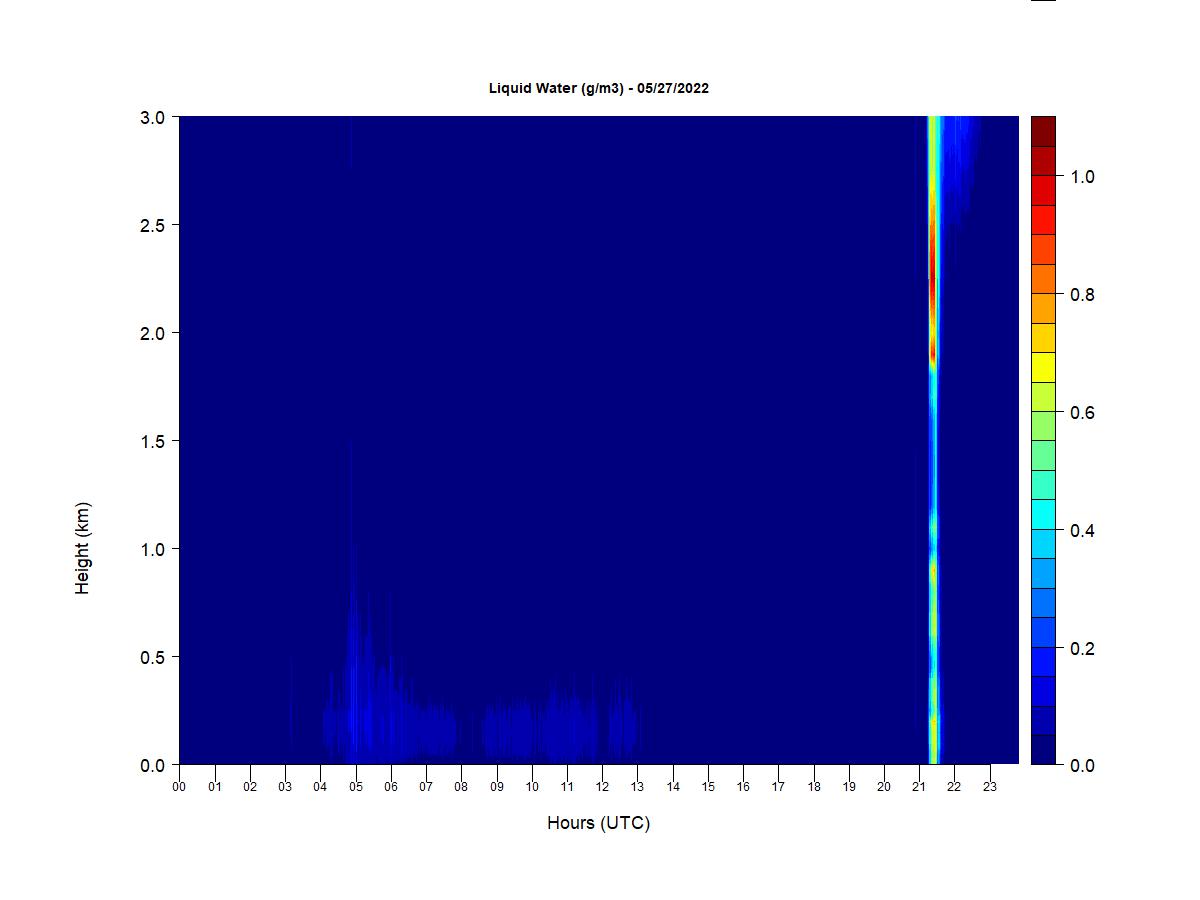Click colorbar scale value '1.0'
1200x900 pixels.
click(x=1082, y=177)
